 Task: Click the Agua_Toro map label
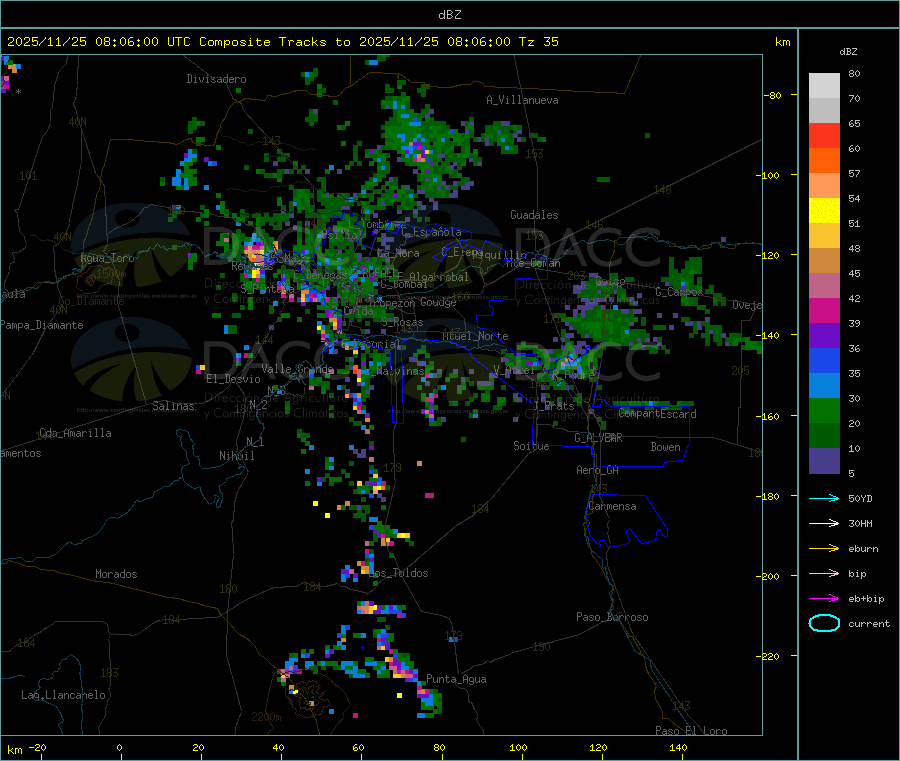point(107,258)
